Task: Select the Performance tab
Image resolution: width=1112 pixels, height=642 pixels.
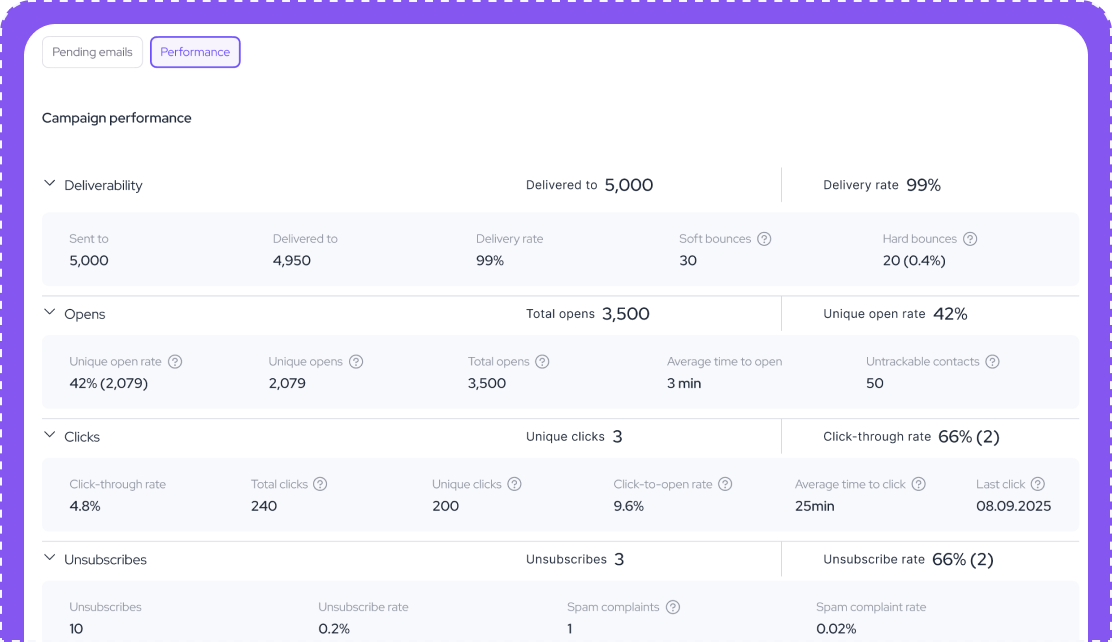Action: 195,52
